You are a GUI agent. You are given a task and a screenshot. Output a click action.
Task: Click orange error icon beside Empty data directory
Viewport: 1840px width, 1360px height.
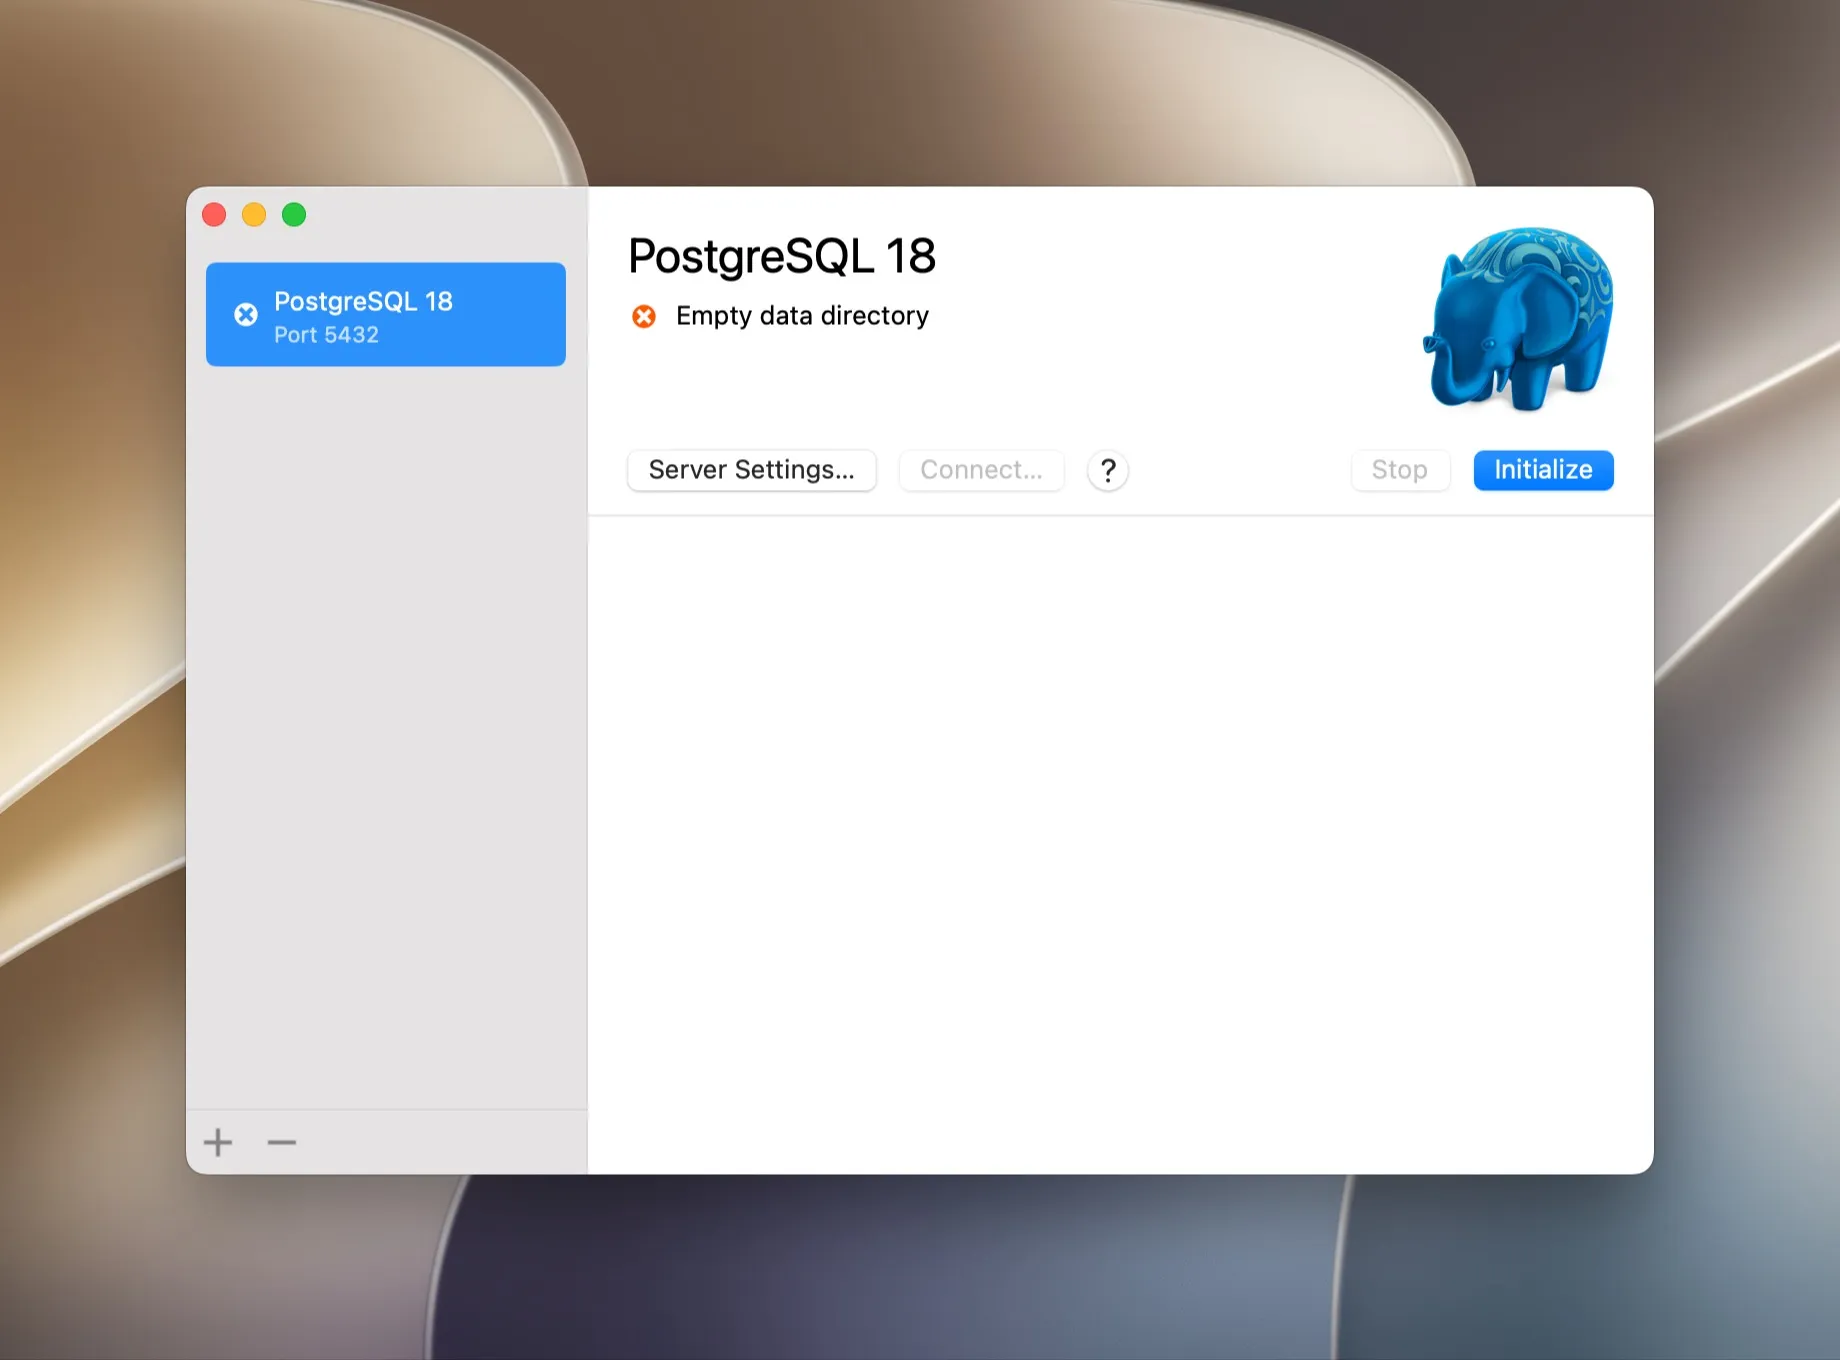tap(644, 317)
